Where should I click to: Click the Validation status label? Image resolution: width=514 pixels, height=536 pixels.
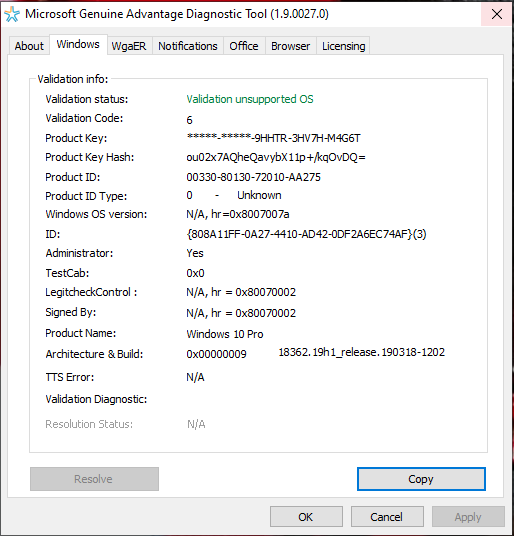pos(87,99)
